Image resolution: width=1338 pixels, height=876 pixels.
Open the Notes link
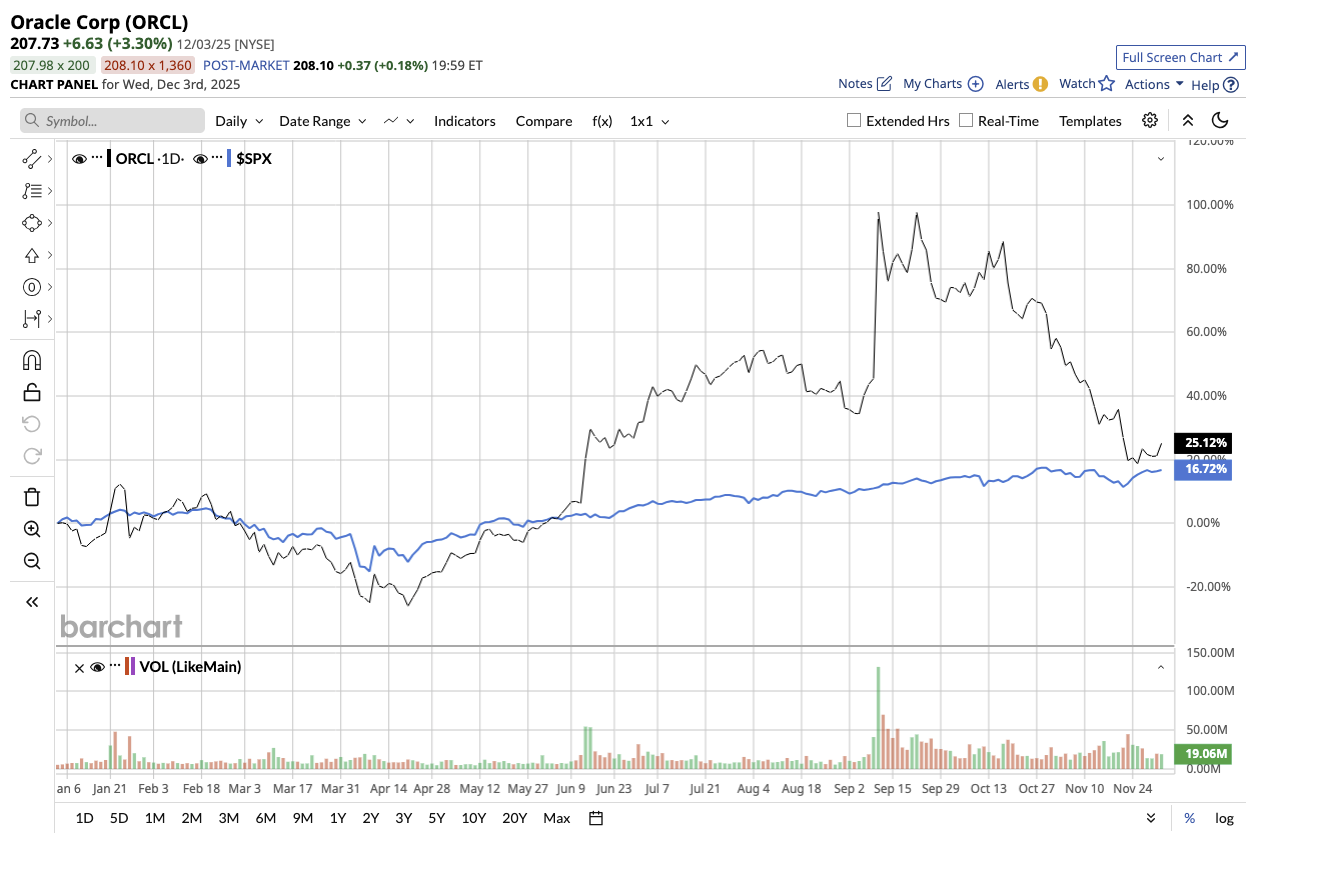pos(865,84)
